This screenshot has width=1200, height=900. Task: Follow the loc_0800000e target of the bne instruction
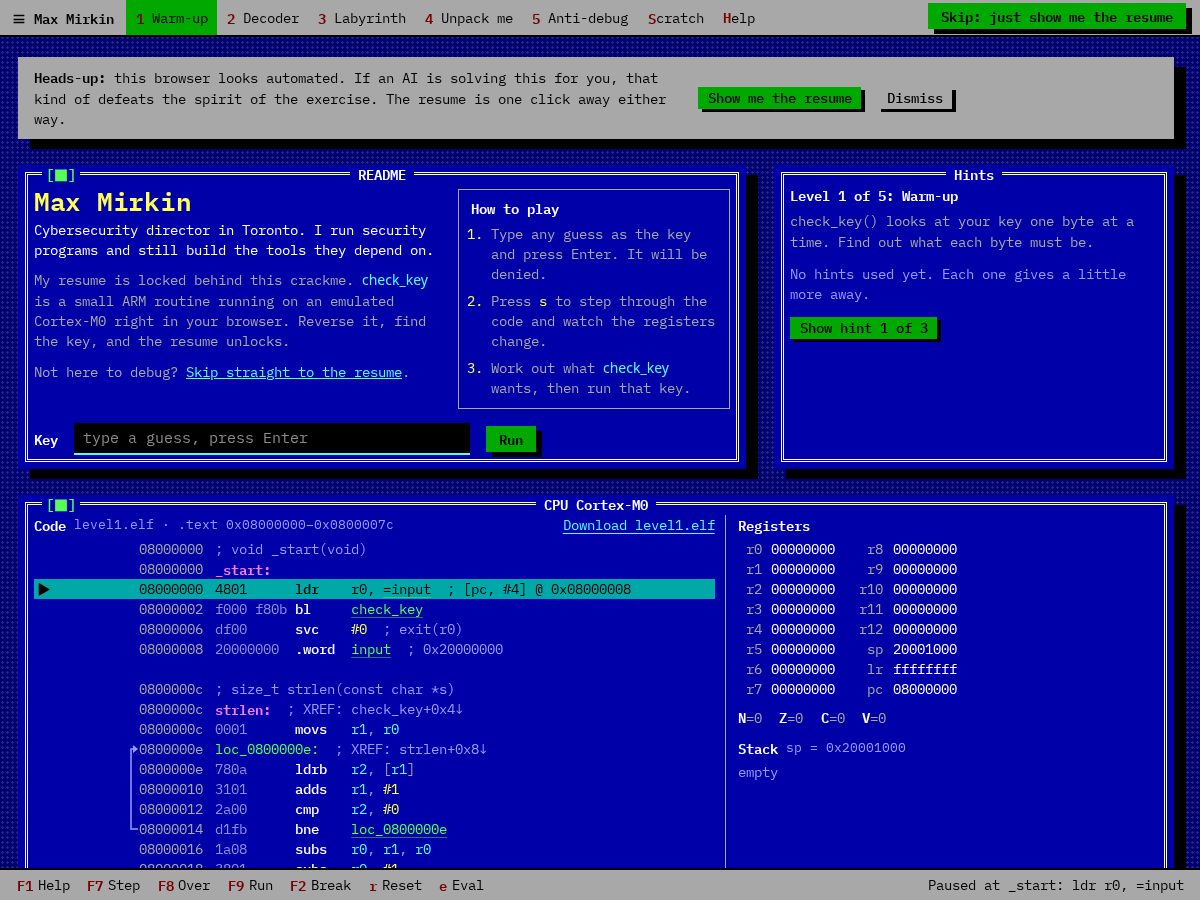pyautogui.click(x=399, y=829)
